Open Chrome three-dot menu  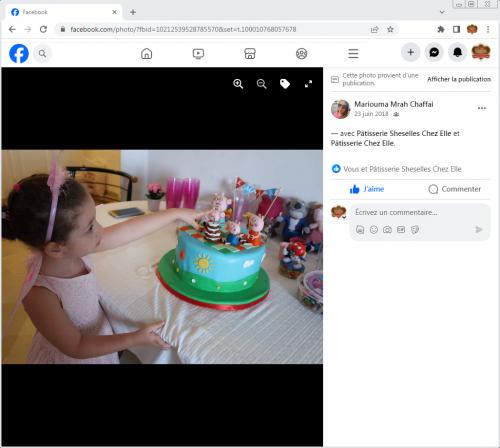tap(488, 29)
